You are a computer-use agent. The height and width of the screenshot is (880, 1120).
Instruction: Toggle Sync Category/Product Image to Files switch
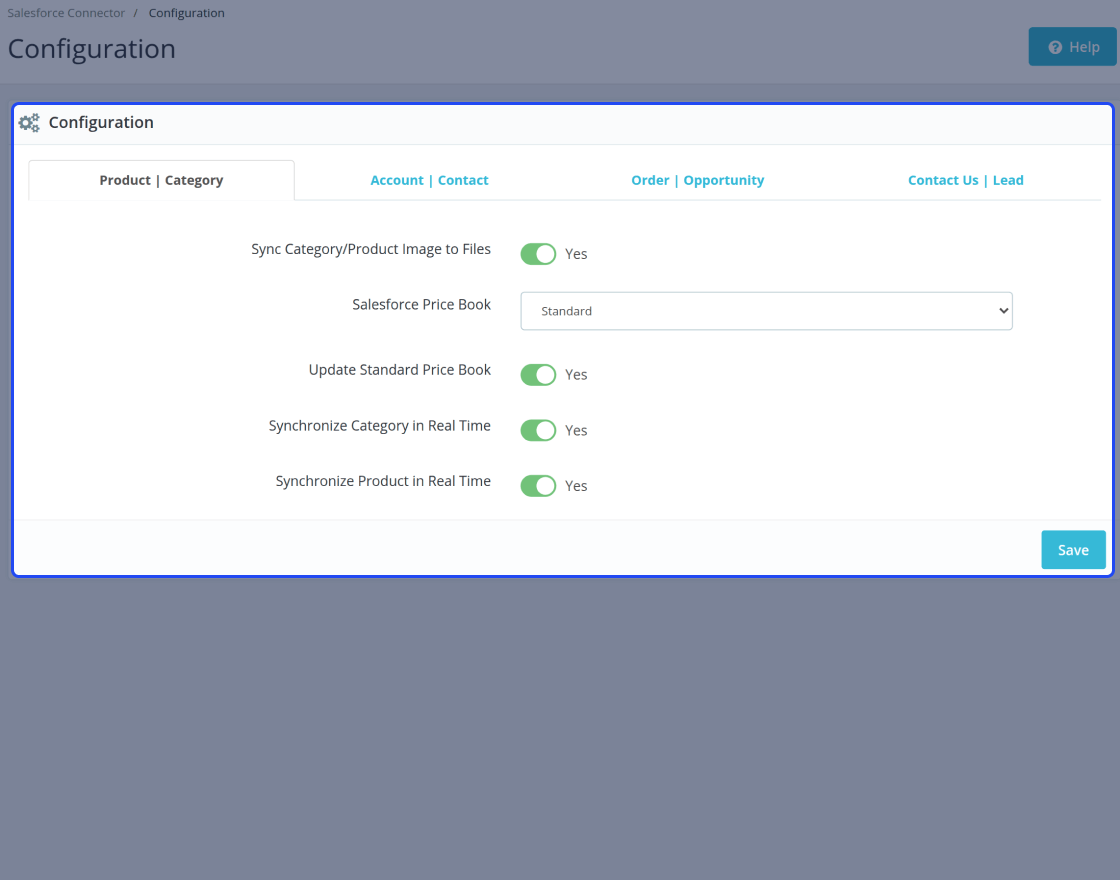538,254
